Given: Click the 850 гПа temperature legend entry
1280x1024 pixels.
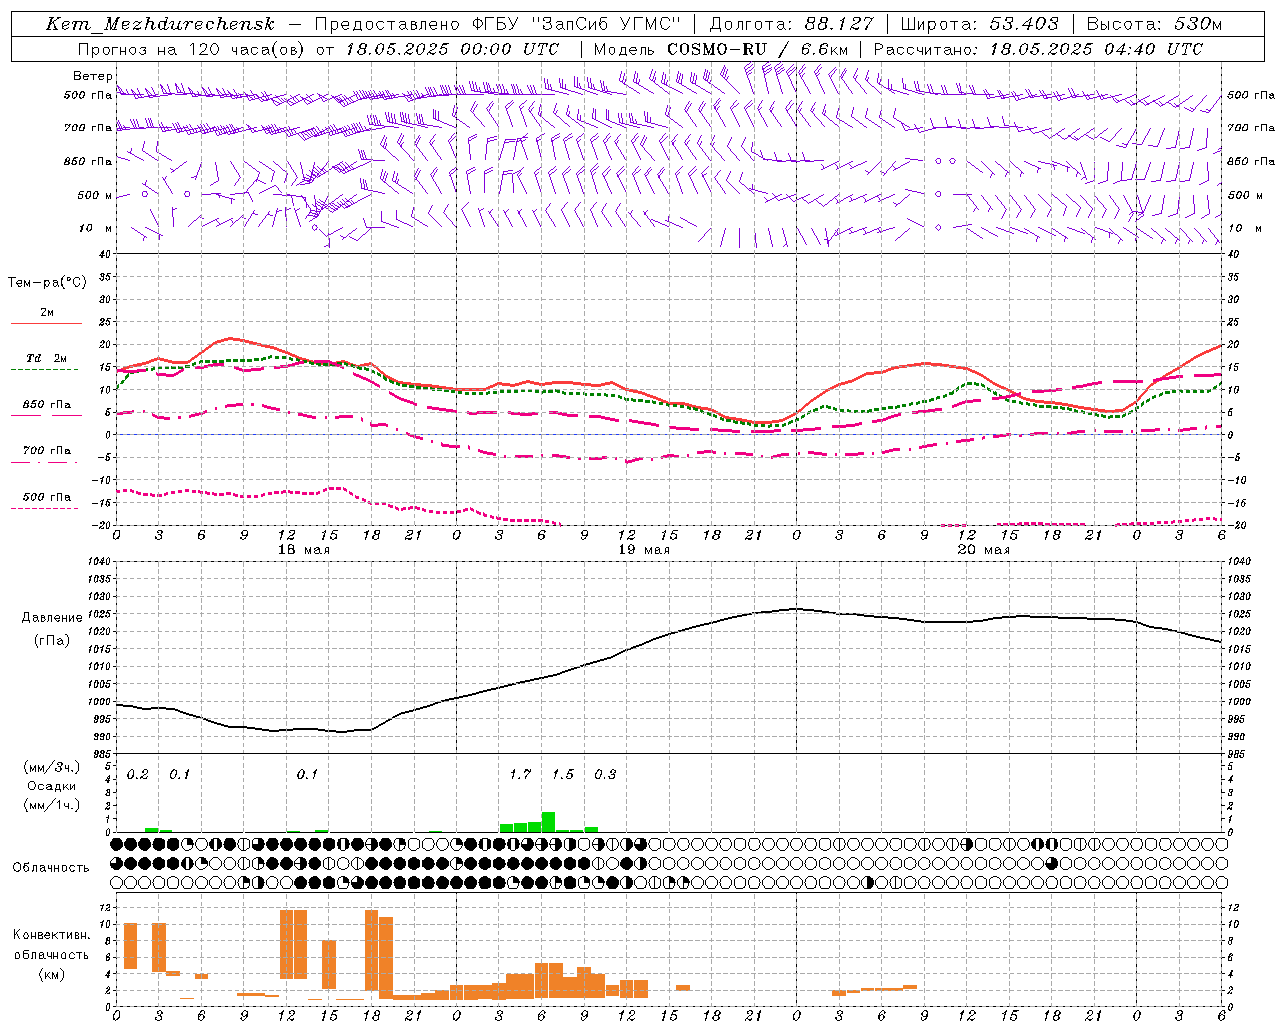Looking at the screenshot, I should point(47,405).
